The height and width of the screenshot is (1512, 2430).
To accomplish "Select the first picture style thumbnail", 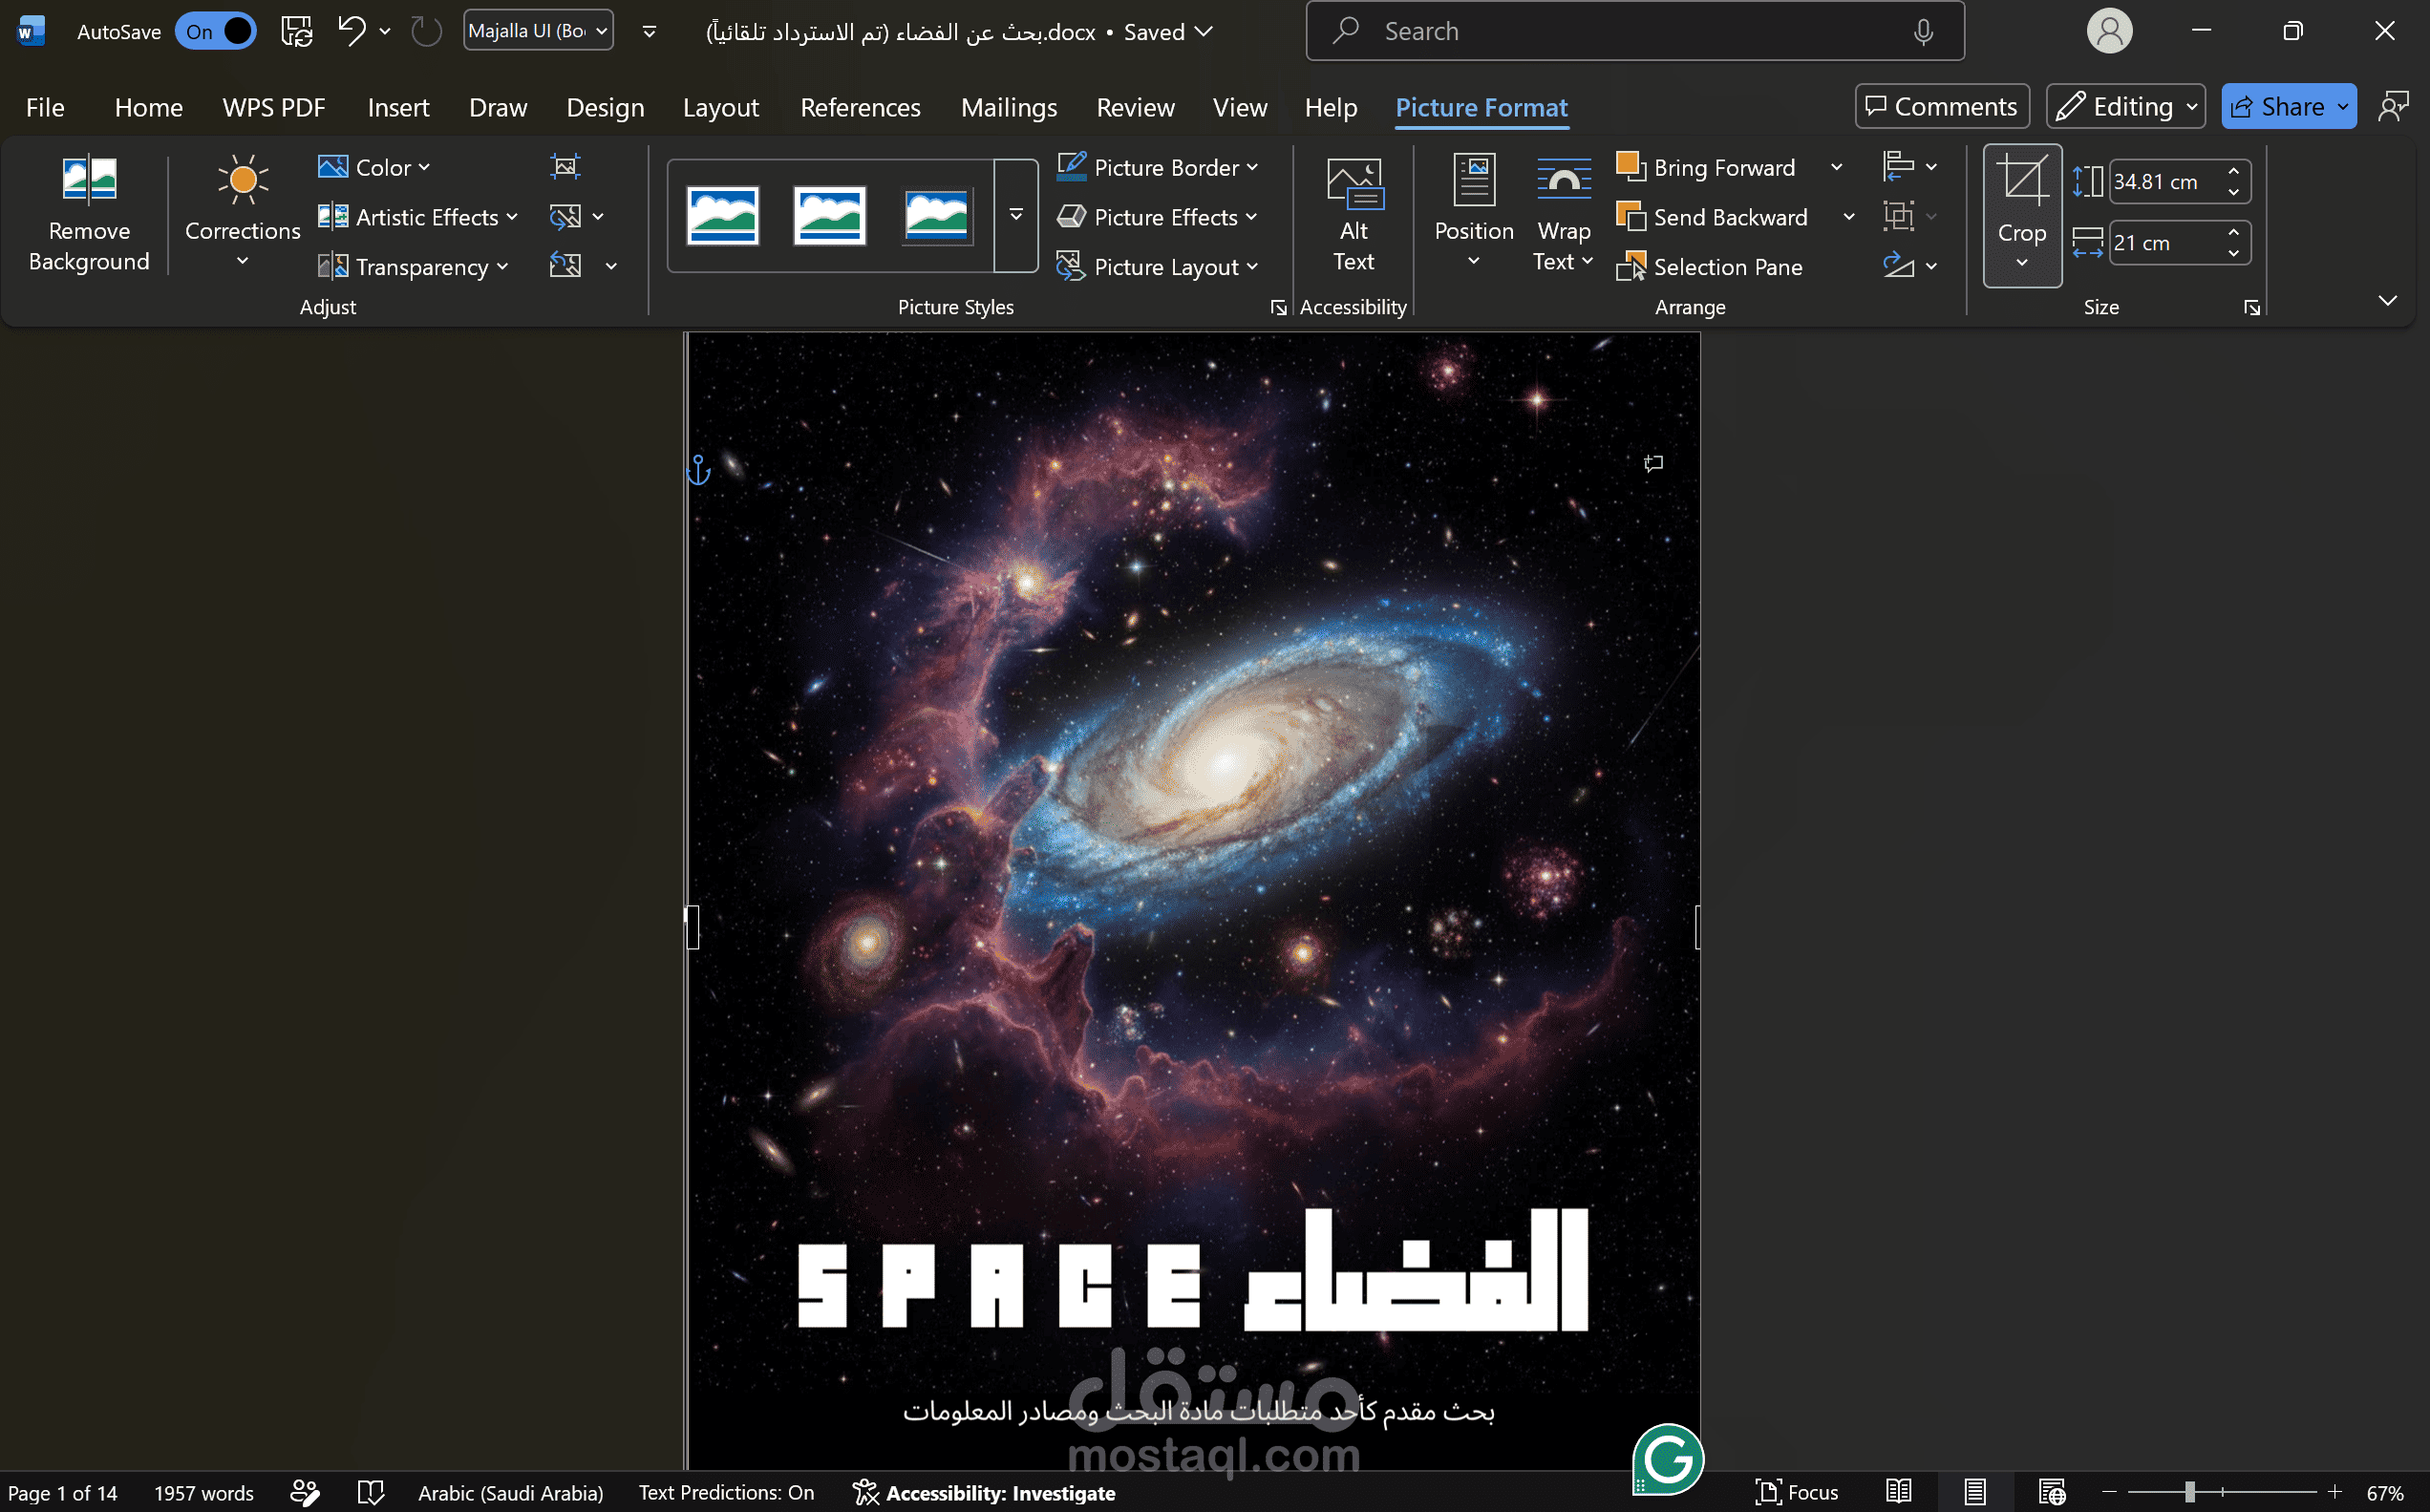I will [722, 215].
